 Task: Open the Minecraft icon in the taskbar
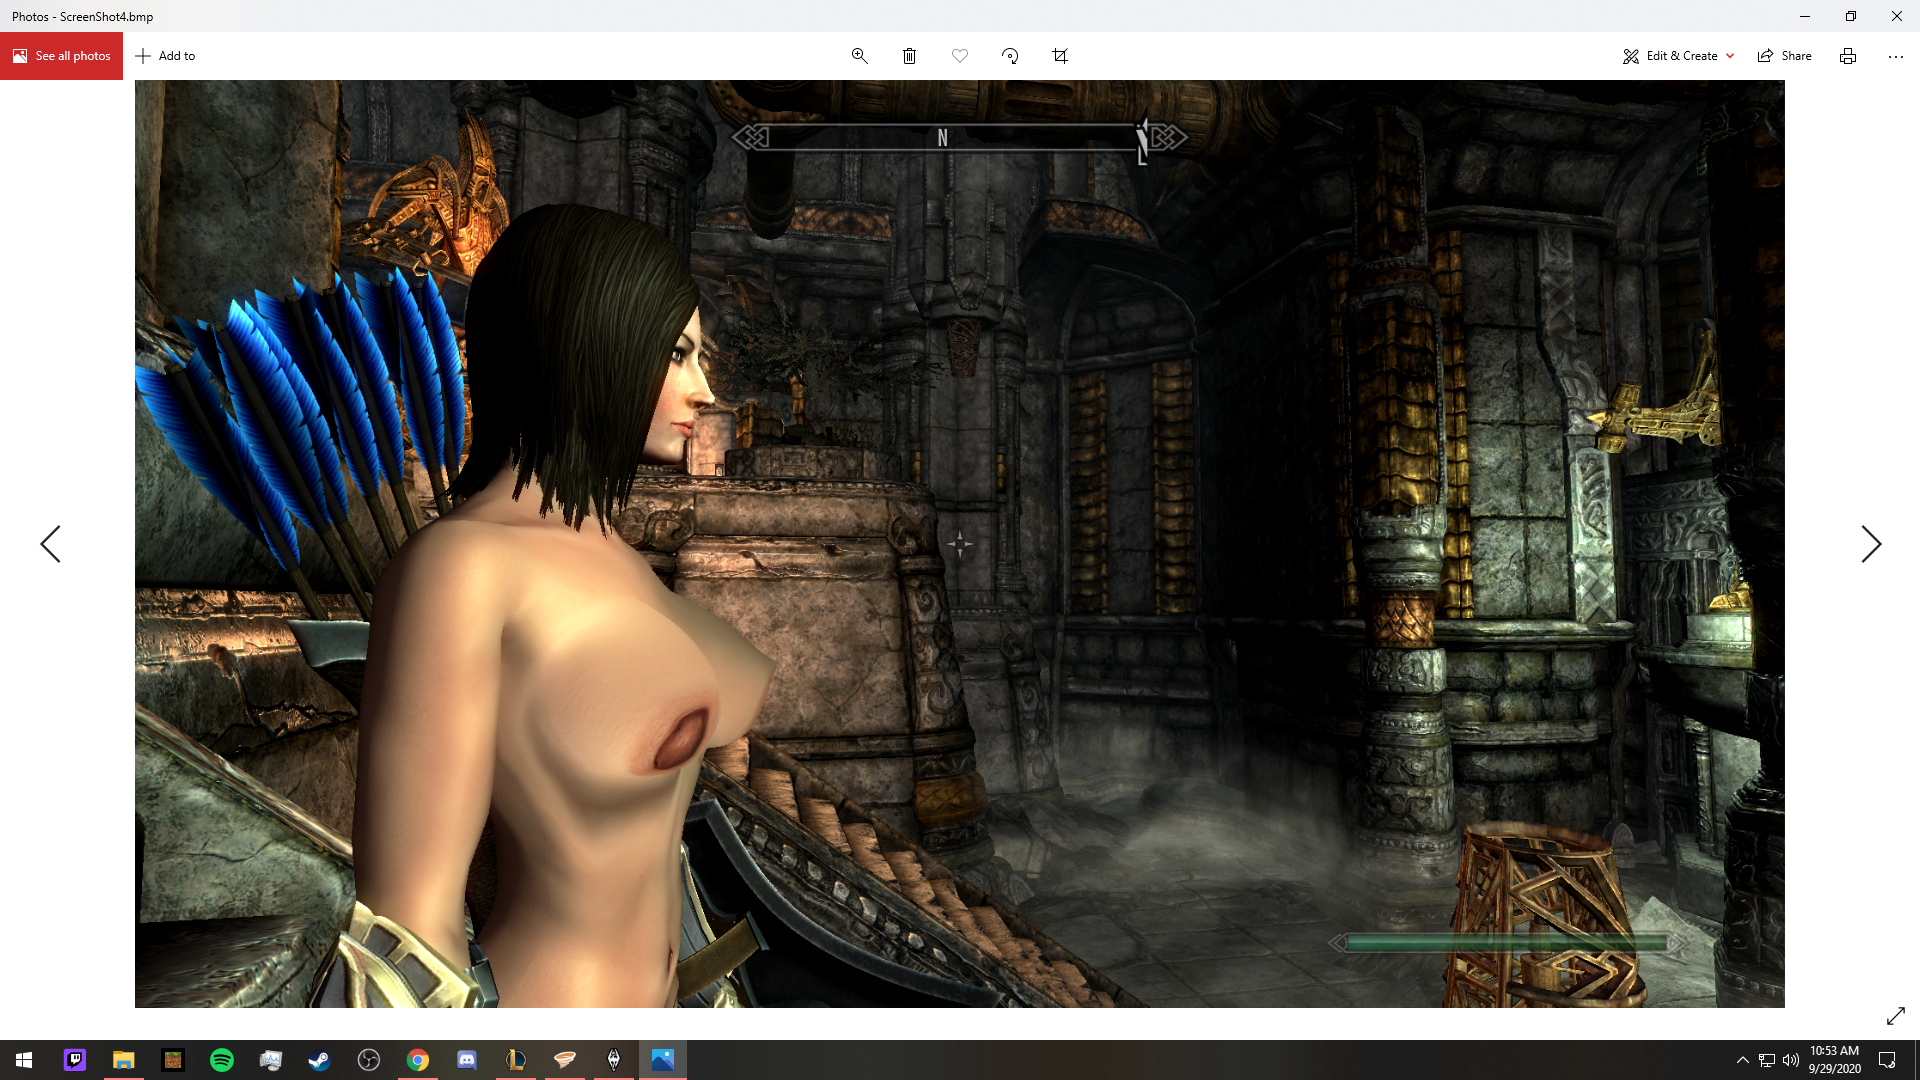coord(173,1060)
